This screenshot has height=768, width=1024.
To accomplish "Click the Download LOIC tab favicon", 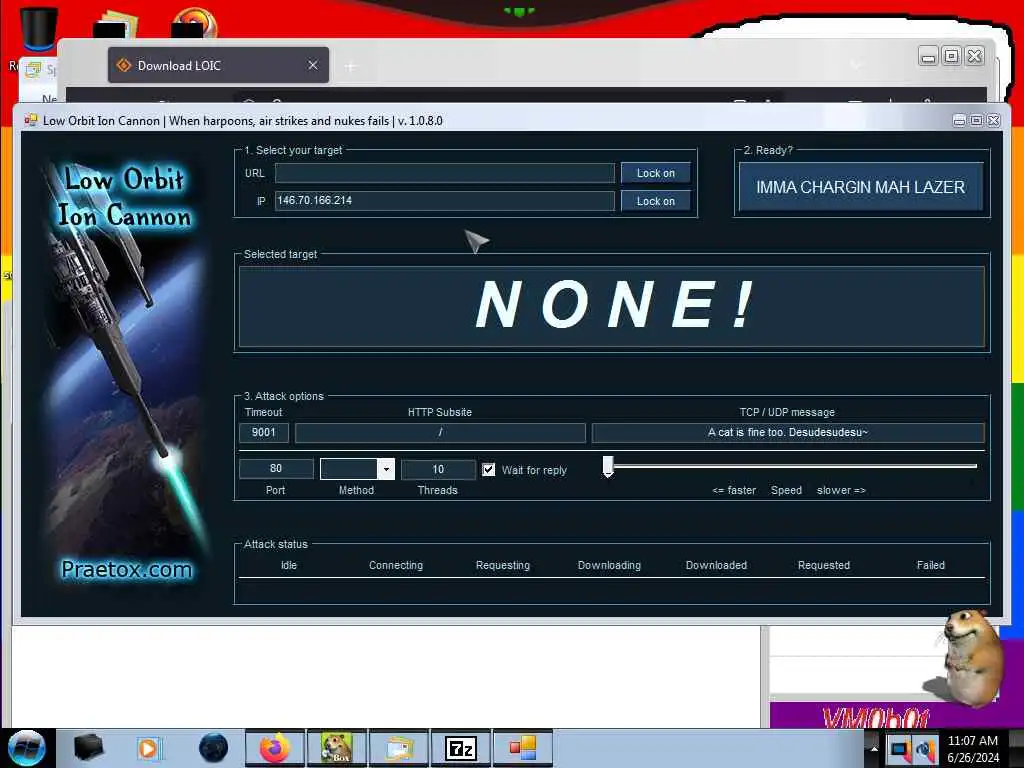I will [123, 65].
